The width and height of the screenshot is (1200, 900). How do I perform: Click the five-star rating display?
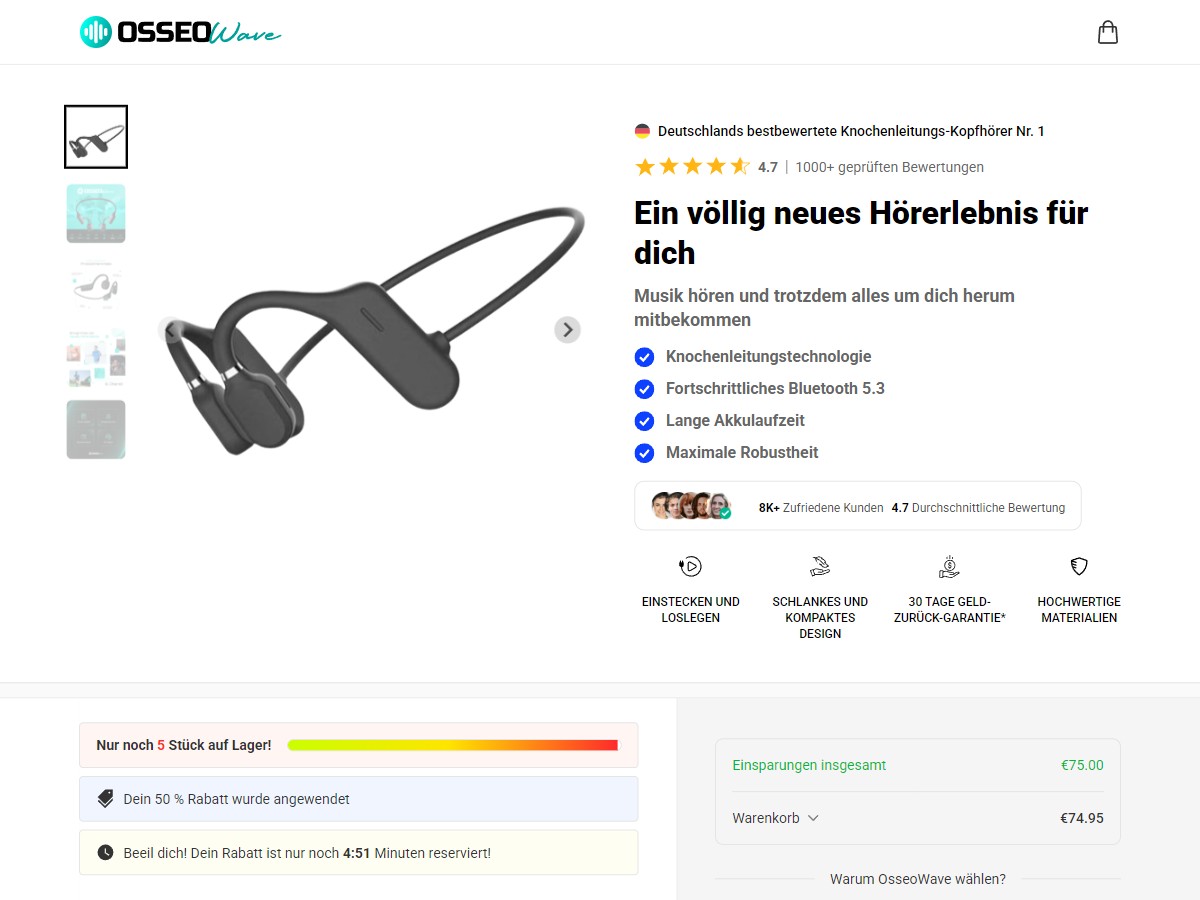tap(692, 167)
